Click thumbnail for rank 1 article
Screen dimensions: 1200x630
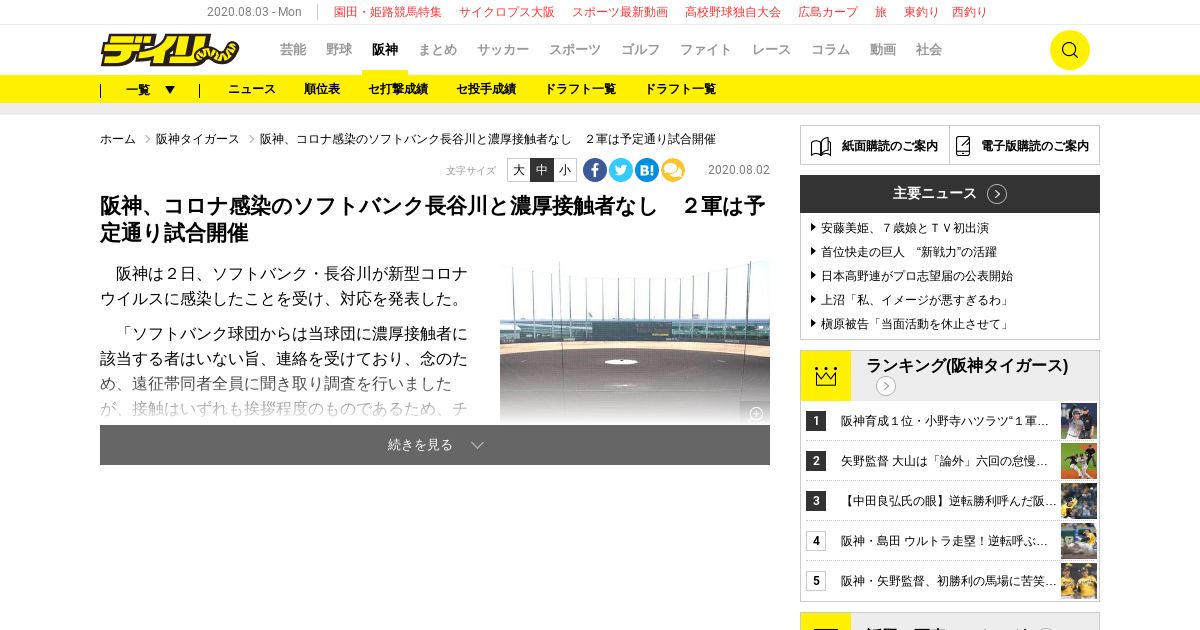pyautogui.click(x=1079, y=421)
